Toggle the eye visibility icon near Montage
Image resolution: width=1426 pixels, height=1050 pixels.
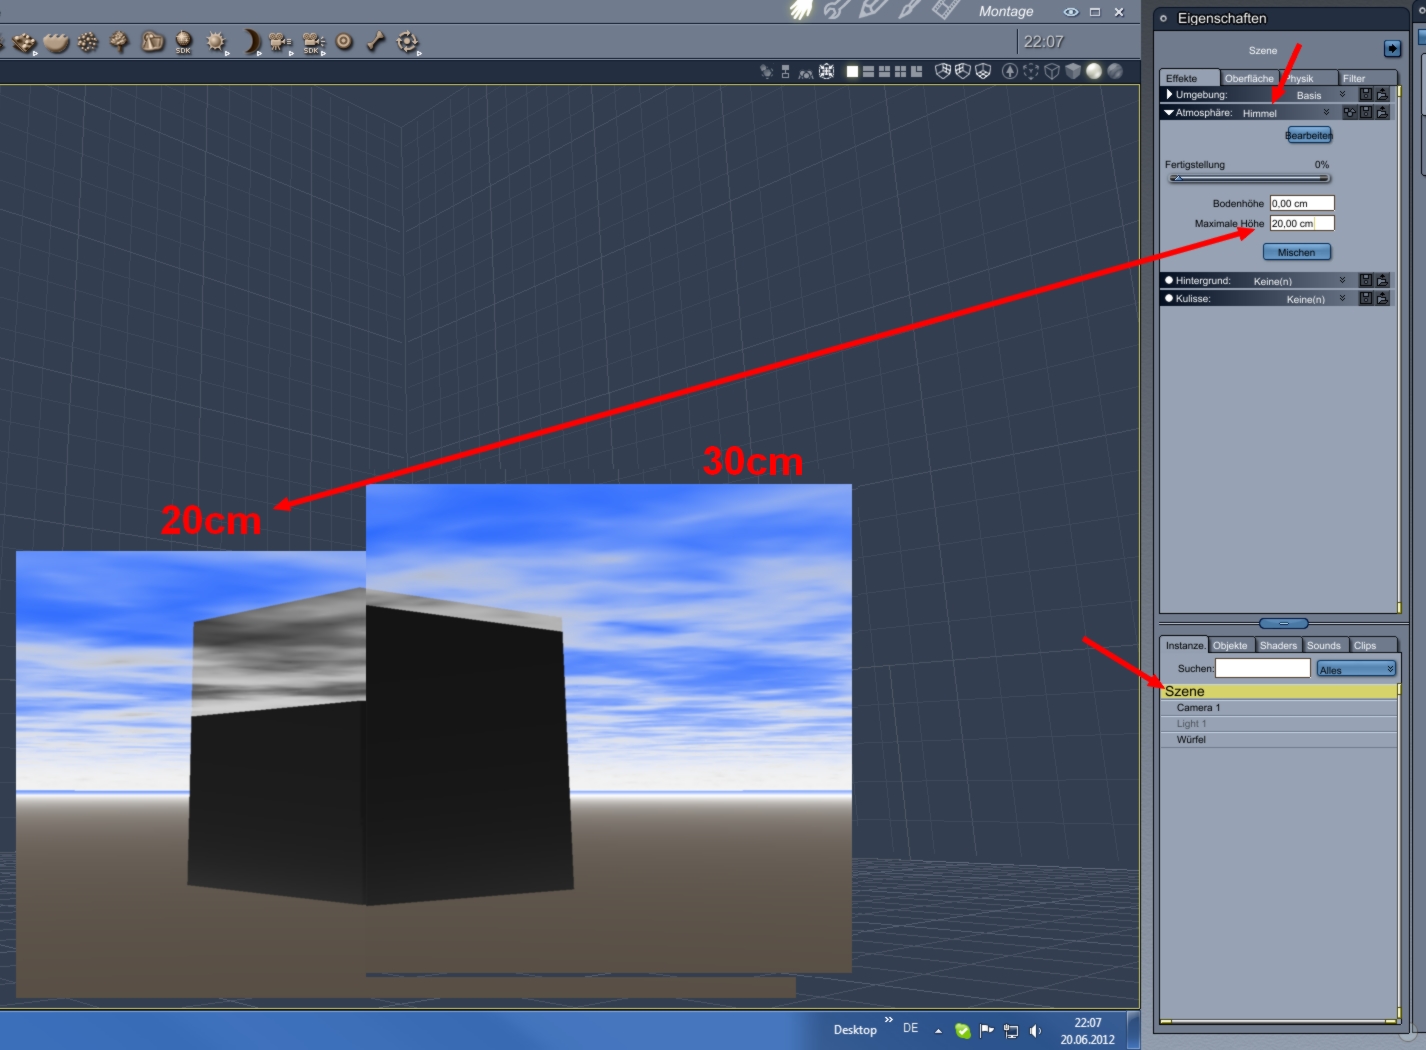[1071, 12]
